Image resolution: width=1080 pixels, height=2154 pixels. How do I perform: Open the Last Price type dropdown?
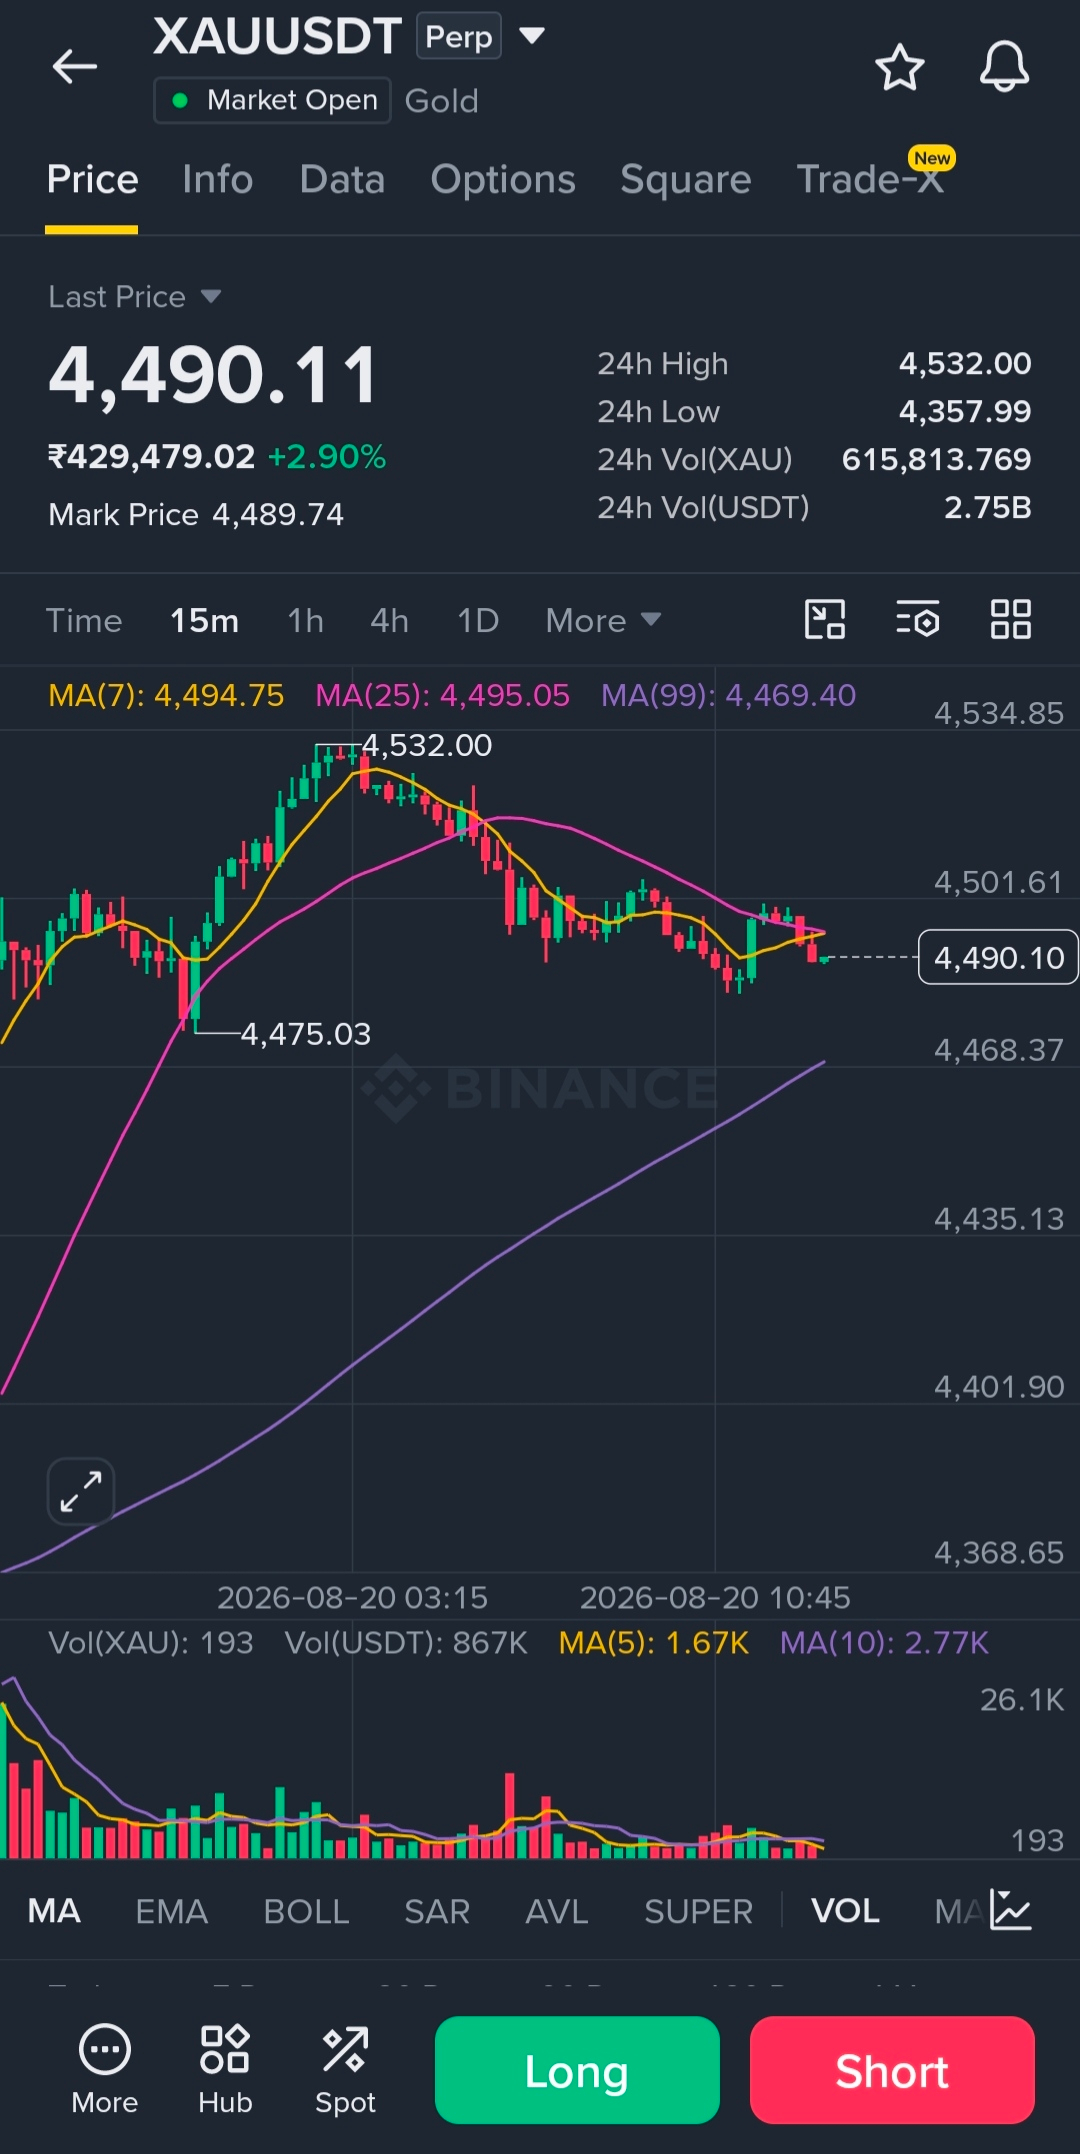(x=135, y=297)
